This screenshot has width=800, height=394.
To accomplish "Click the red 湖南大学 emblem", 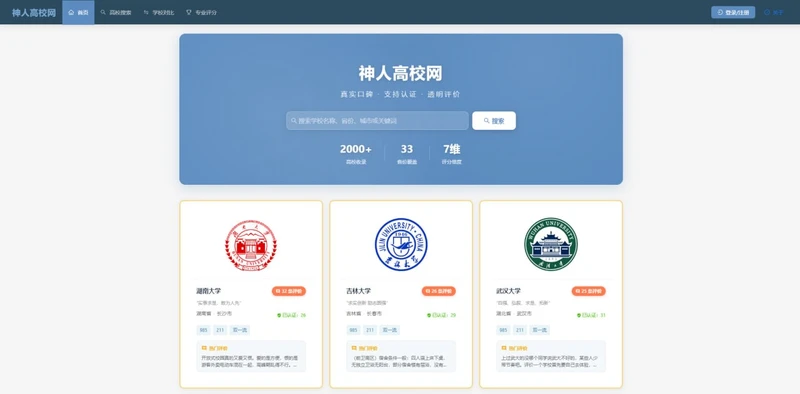I will (251, 245).
